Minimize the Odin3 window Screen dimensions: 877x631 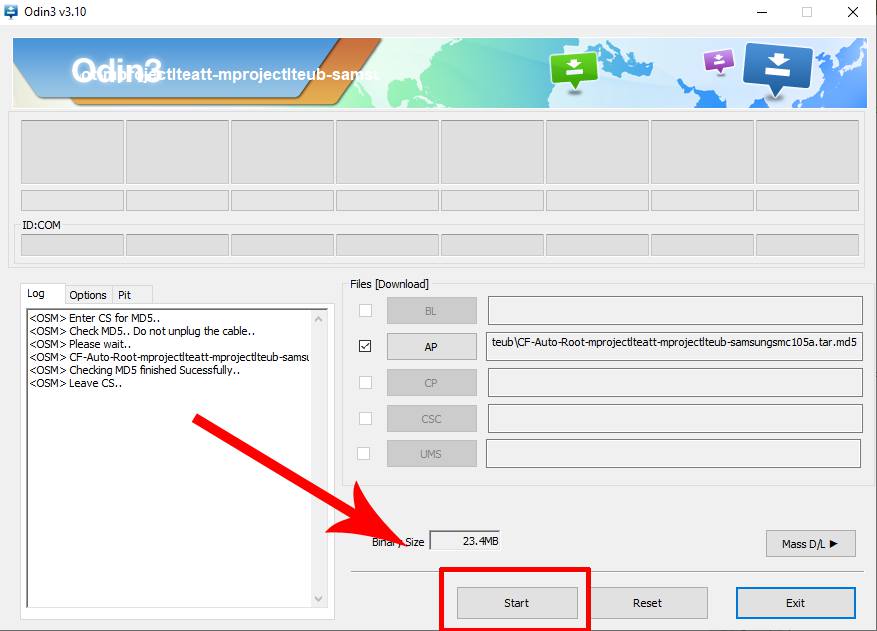[x=762, y=12]
